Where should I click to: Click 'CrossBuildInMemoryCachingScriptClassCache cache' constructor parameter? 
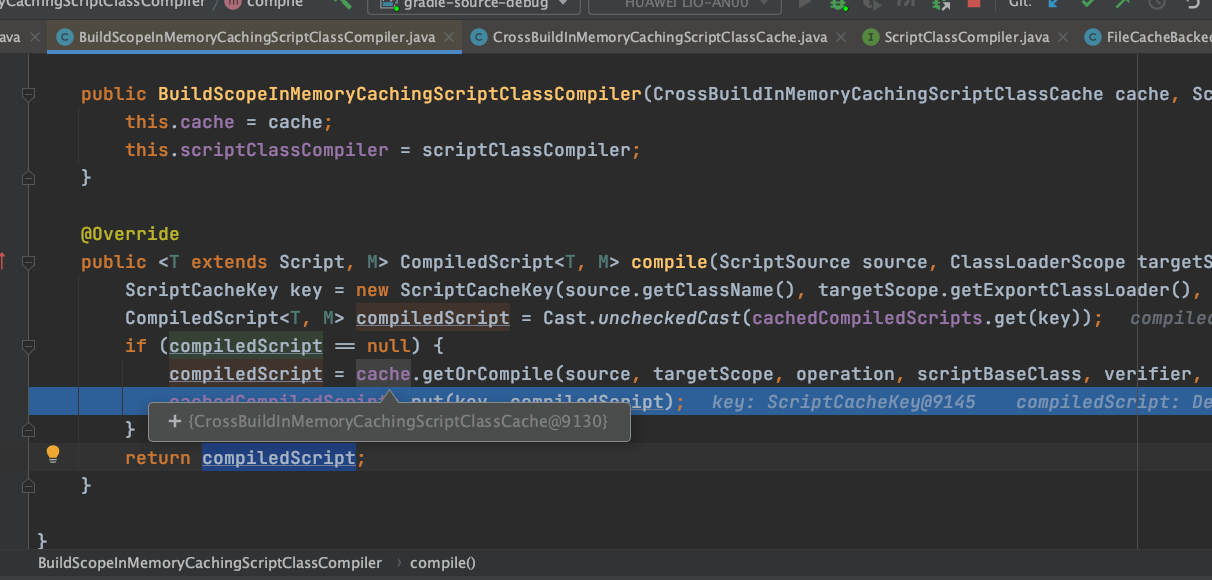(910, 94)
